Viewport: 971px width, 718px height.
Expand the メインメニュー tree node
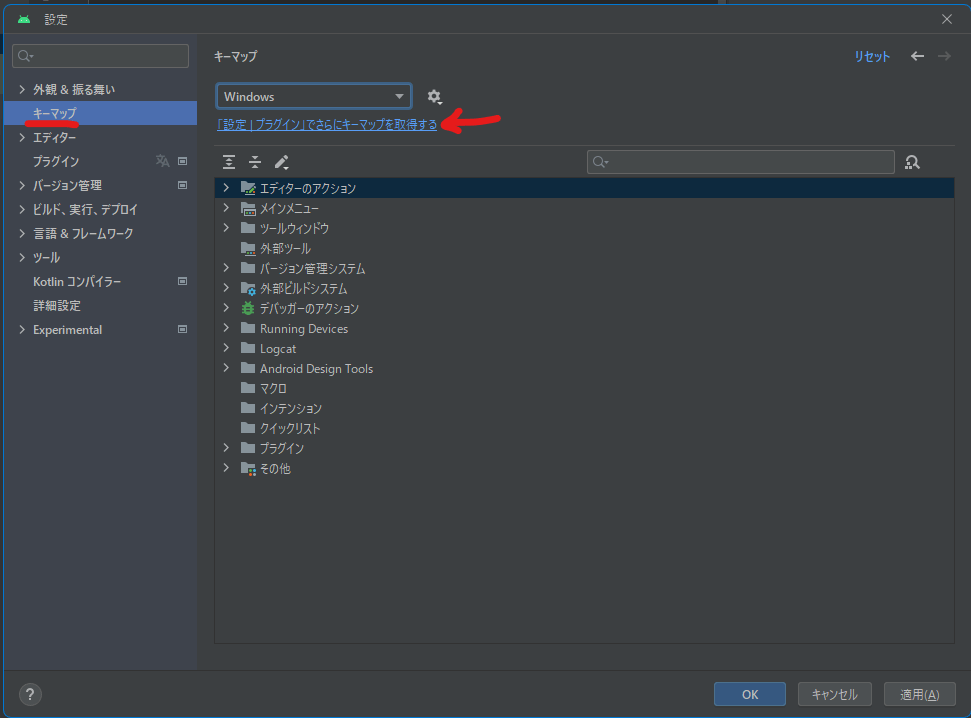226,208
